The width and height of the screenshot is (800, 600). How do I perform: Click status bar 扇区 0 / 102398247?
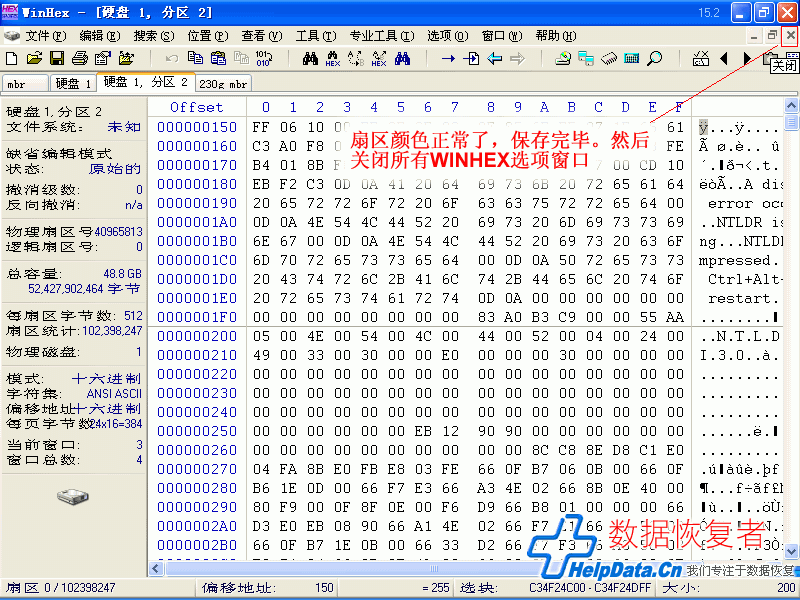[61, 588]
